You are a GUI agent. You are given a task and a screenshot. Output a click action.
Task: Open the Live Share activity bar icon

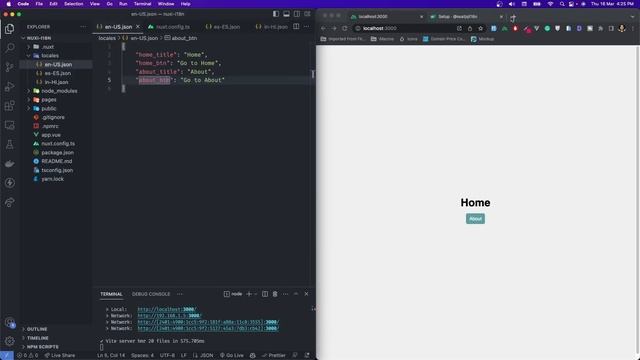9,202
